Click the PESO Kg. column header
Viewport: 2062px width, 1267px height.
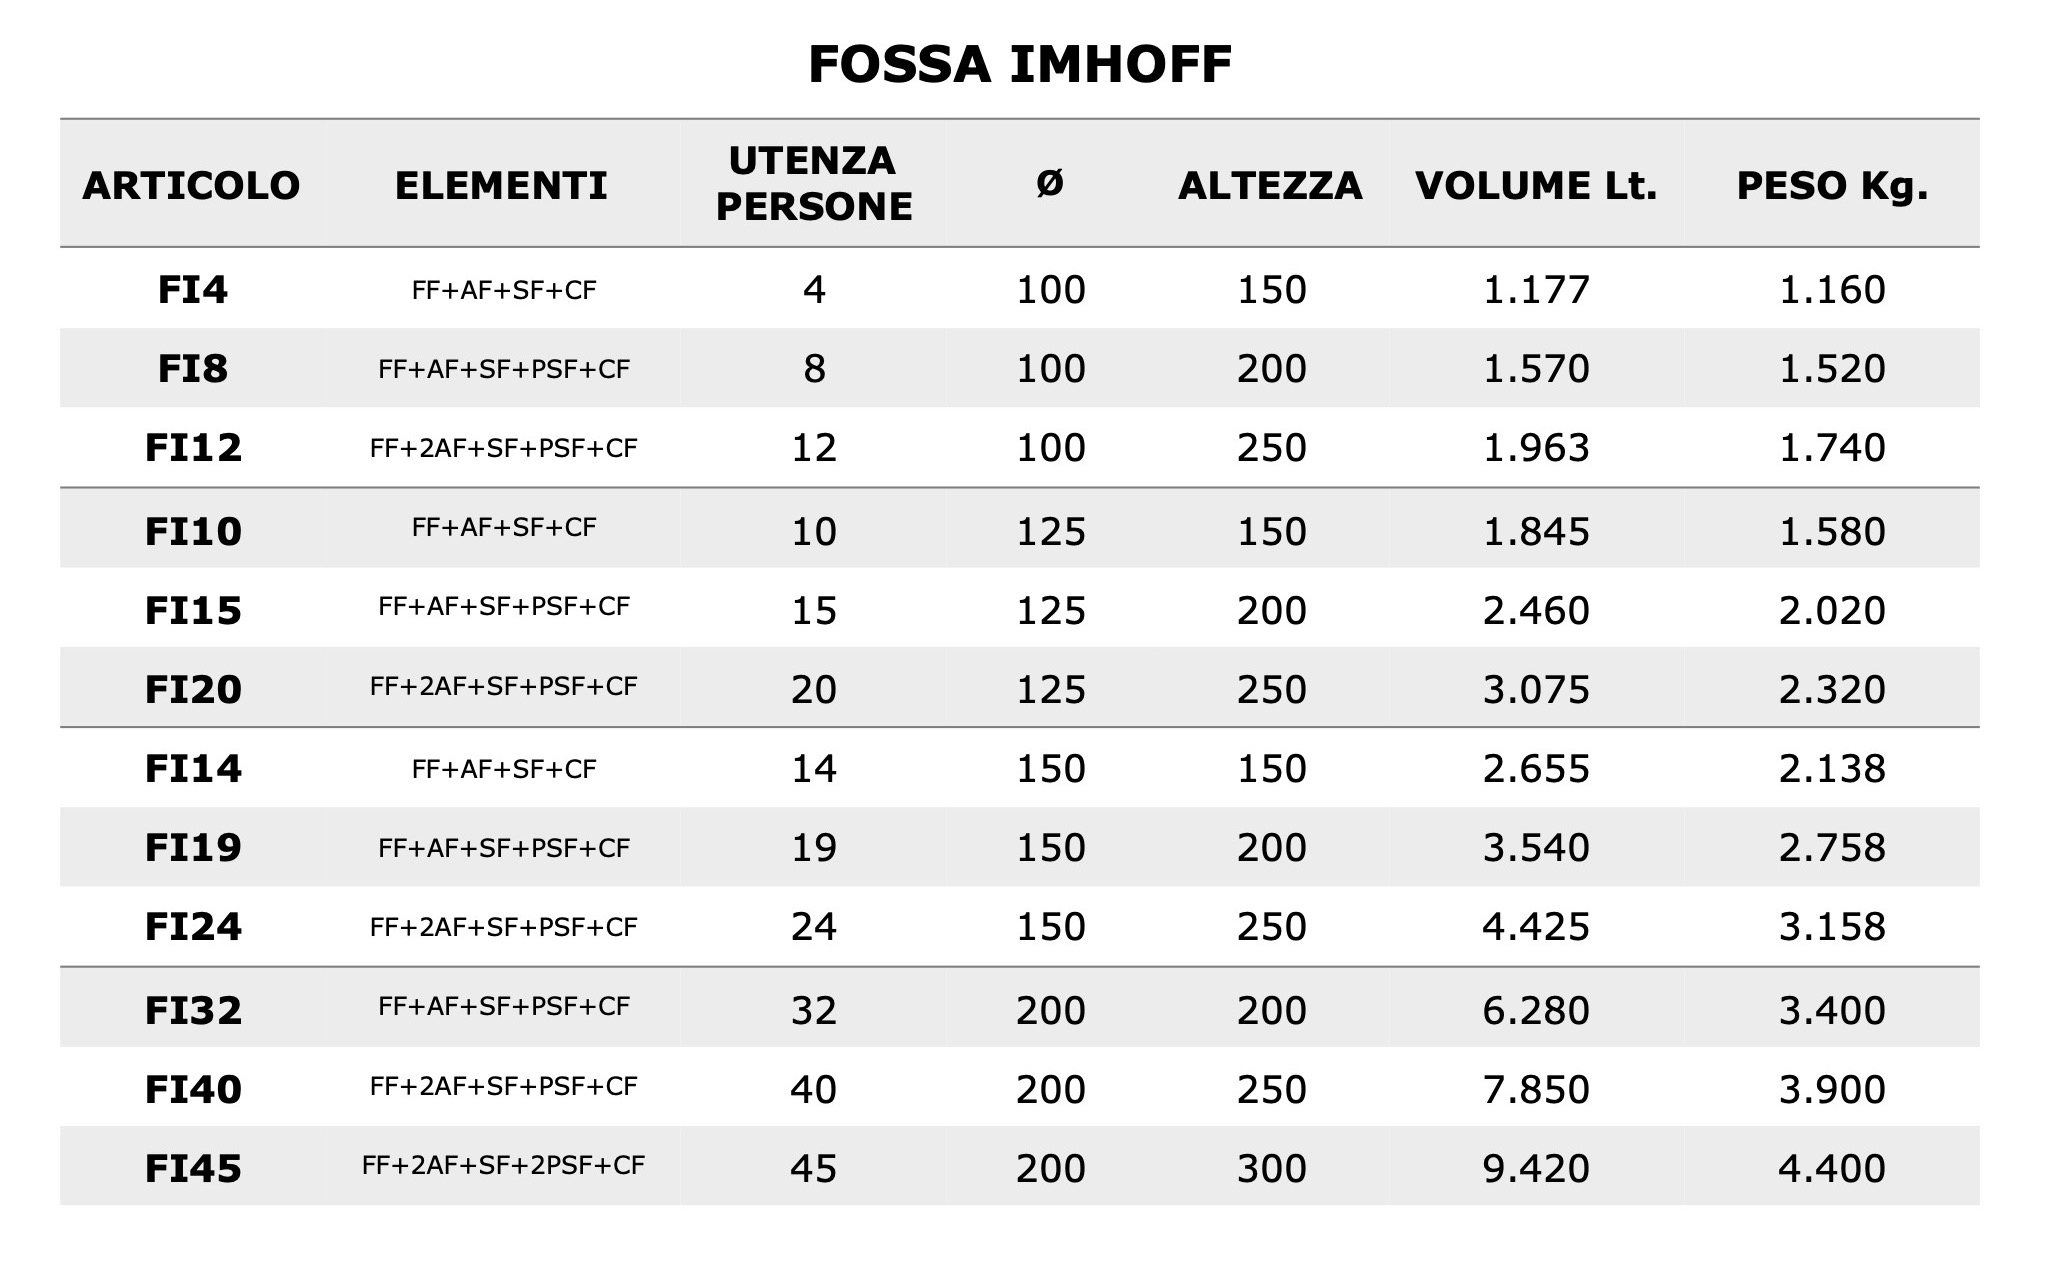click(x=1832, y=186)
